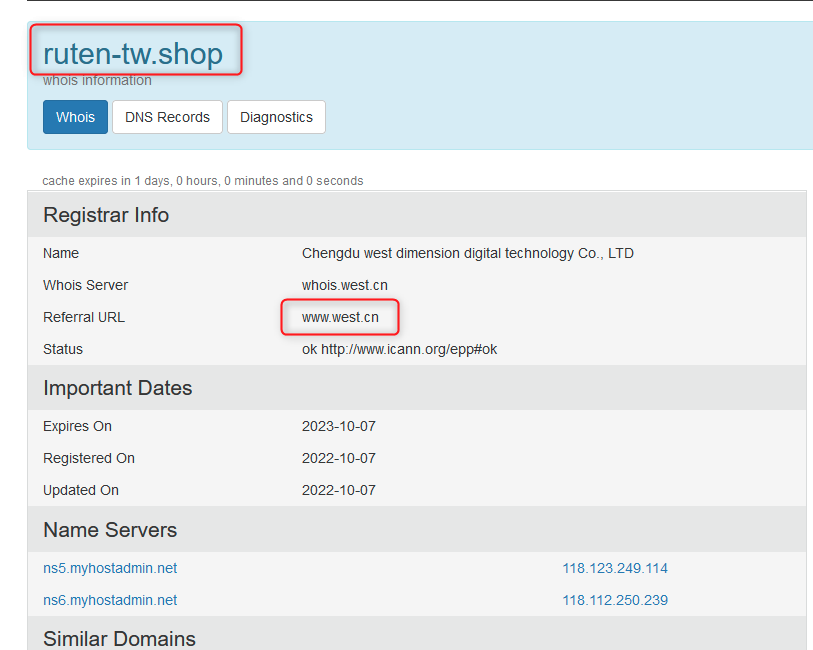The width and height of the screenshot is (813, 650).
Task: Click the www.west.cn referral URL value
Action: click(x=340, y=317)
